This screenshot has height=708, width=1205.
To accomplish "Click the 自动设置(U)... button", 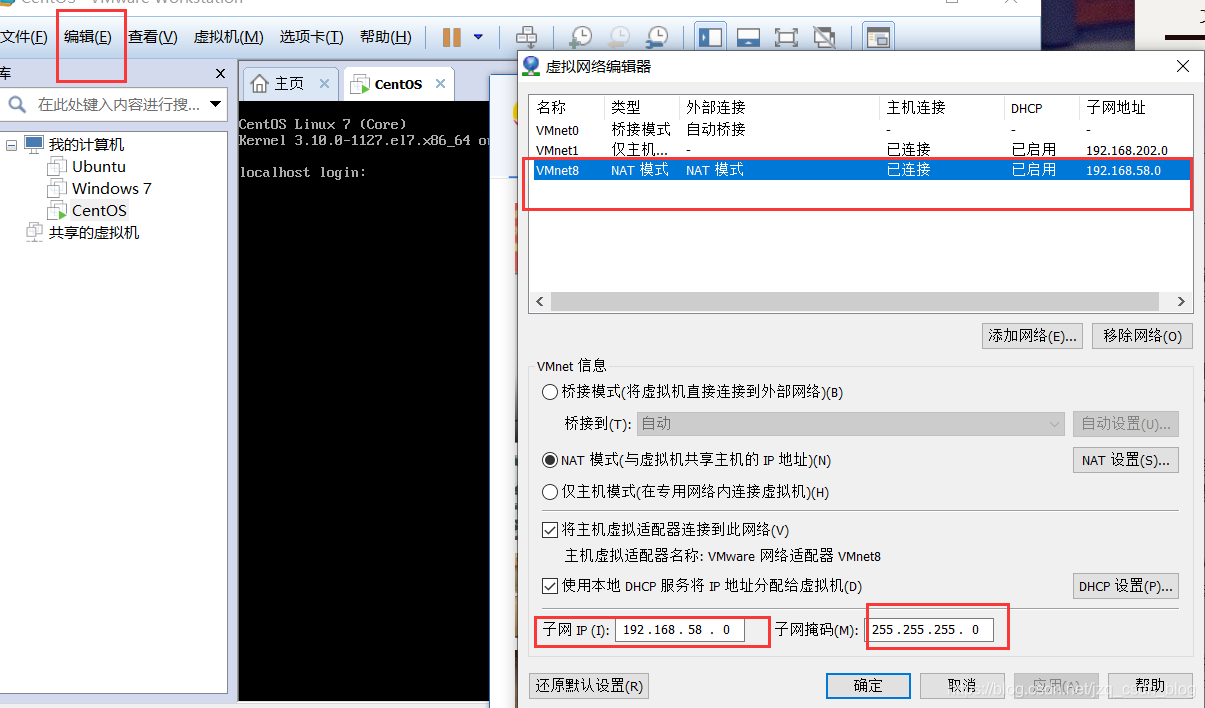I will click(x=1126, y=424).
